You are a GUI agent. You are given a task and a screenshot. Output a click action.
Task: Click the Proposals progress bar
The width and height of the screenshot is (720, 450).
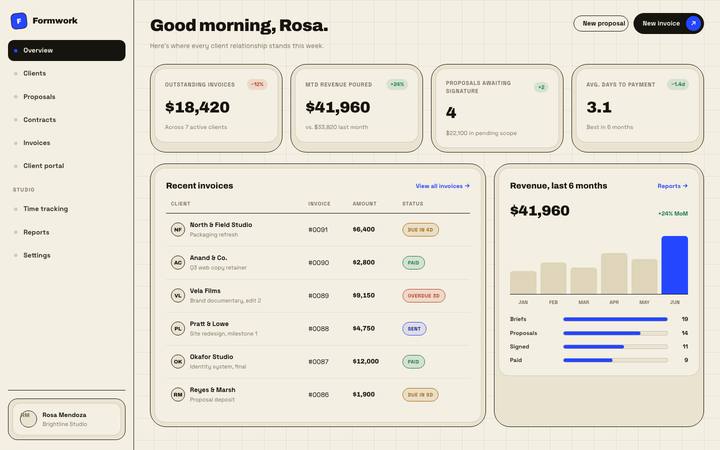[615, 333]
